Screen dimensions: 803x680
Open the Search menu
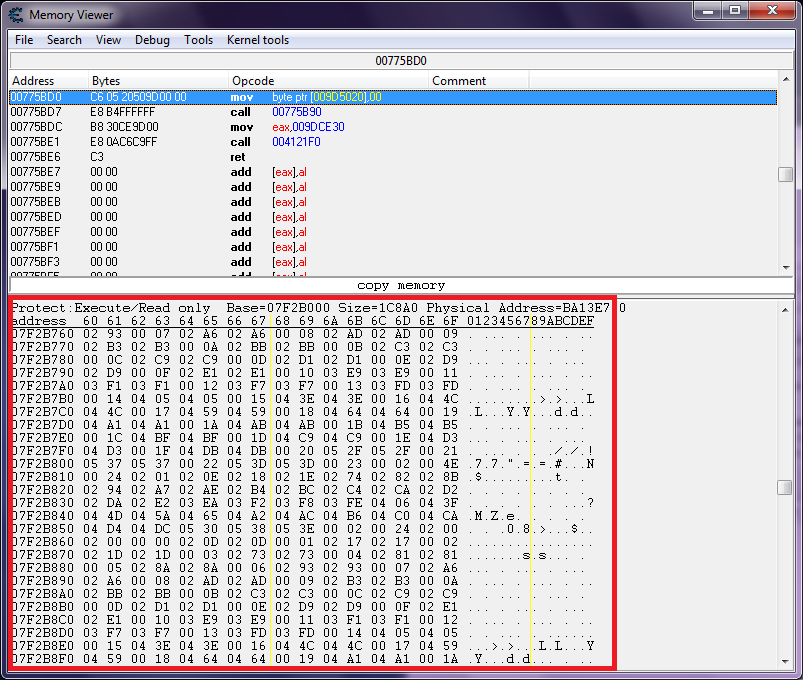click(64, 40)
